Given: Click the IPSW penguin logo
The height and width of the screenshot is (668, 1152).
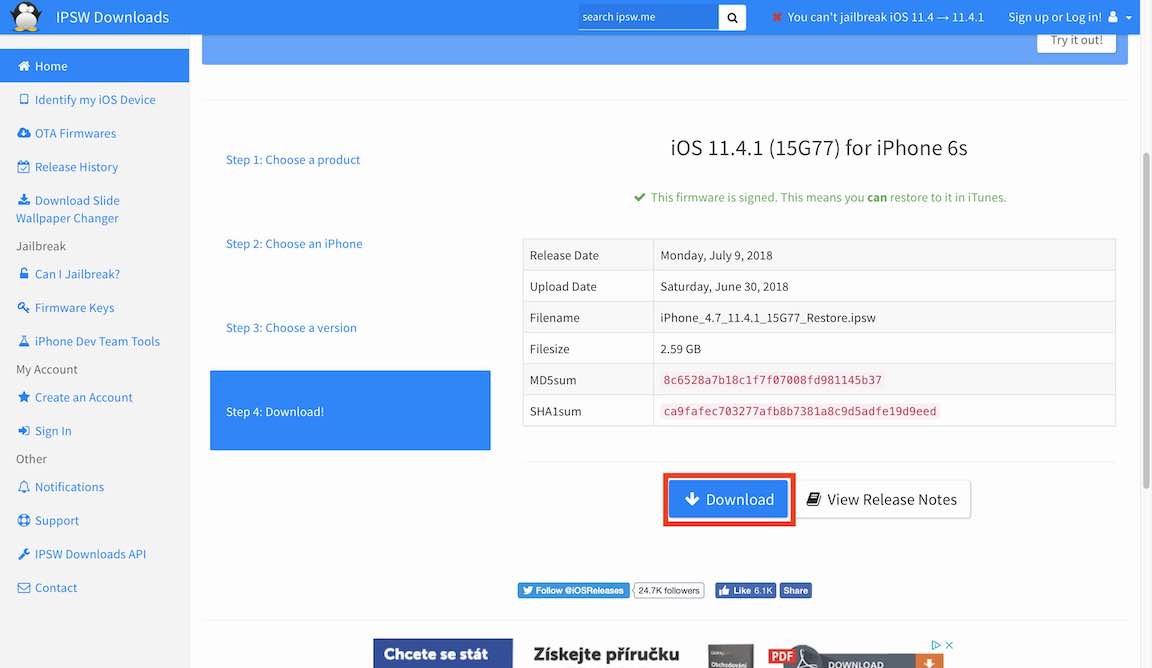Looking at the screenshot, I should click(x=26, y=16).
